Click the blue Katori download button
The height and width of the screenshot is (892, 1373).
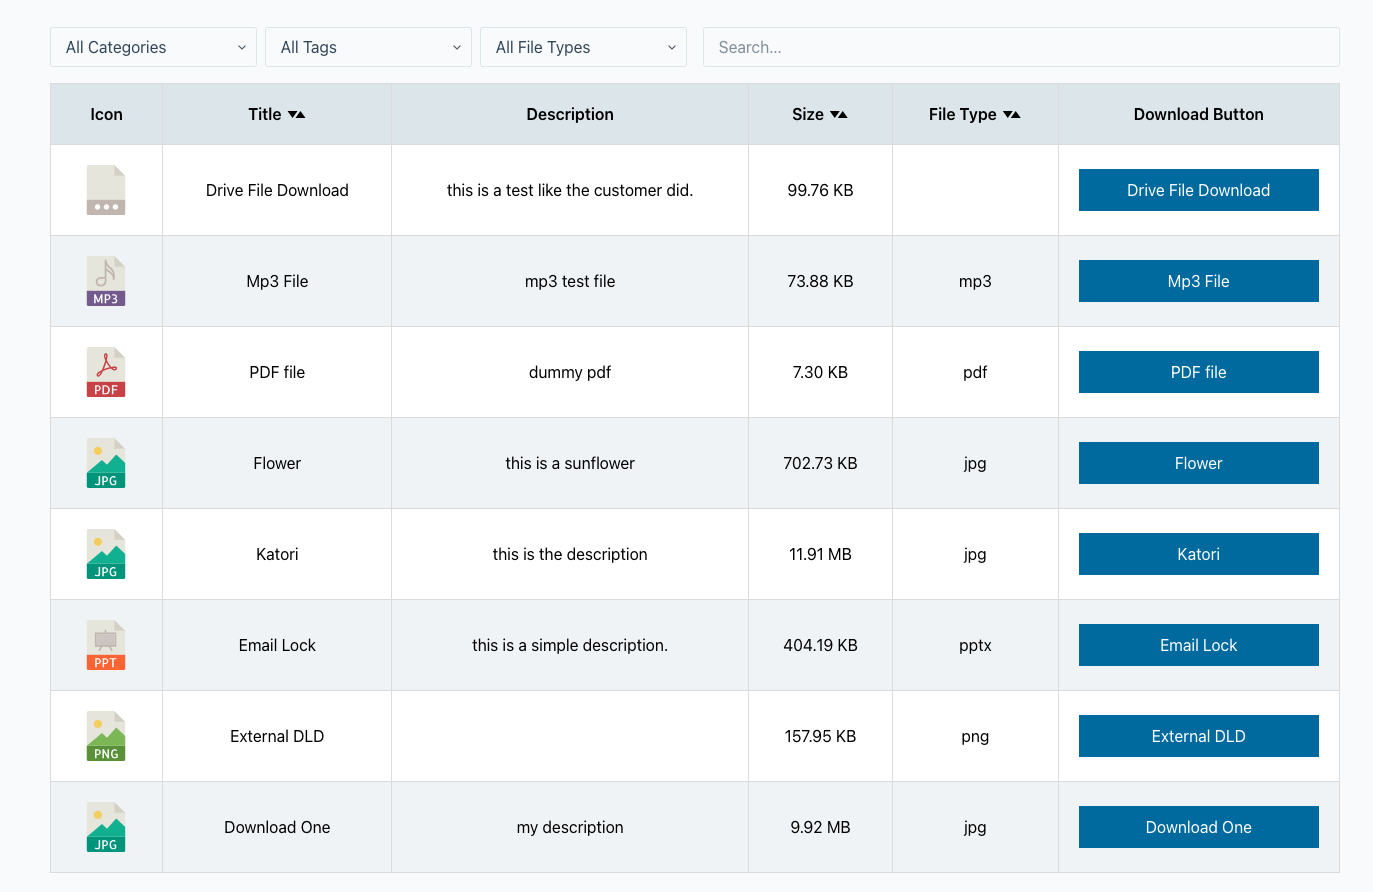pos(1198,554)
